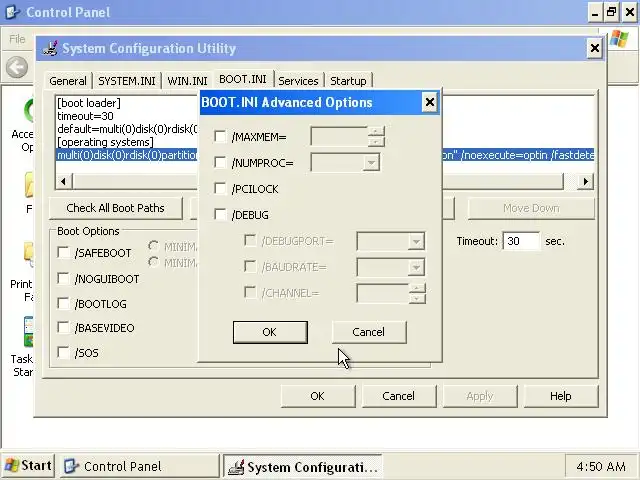Image resolution: width=640 pixels, height=480 pixels.
Task: Click Check All Boot Paths button
Action: [116, 208]
